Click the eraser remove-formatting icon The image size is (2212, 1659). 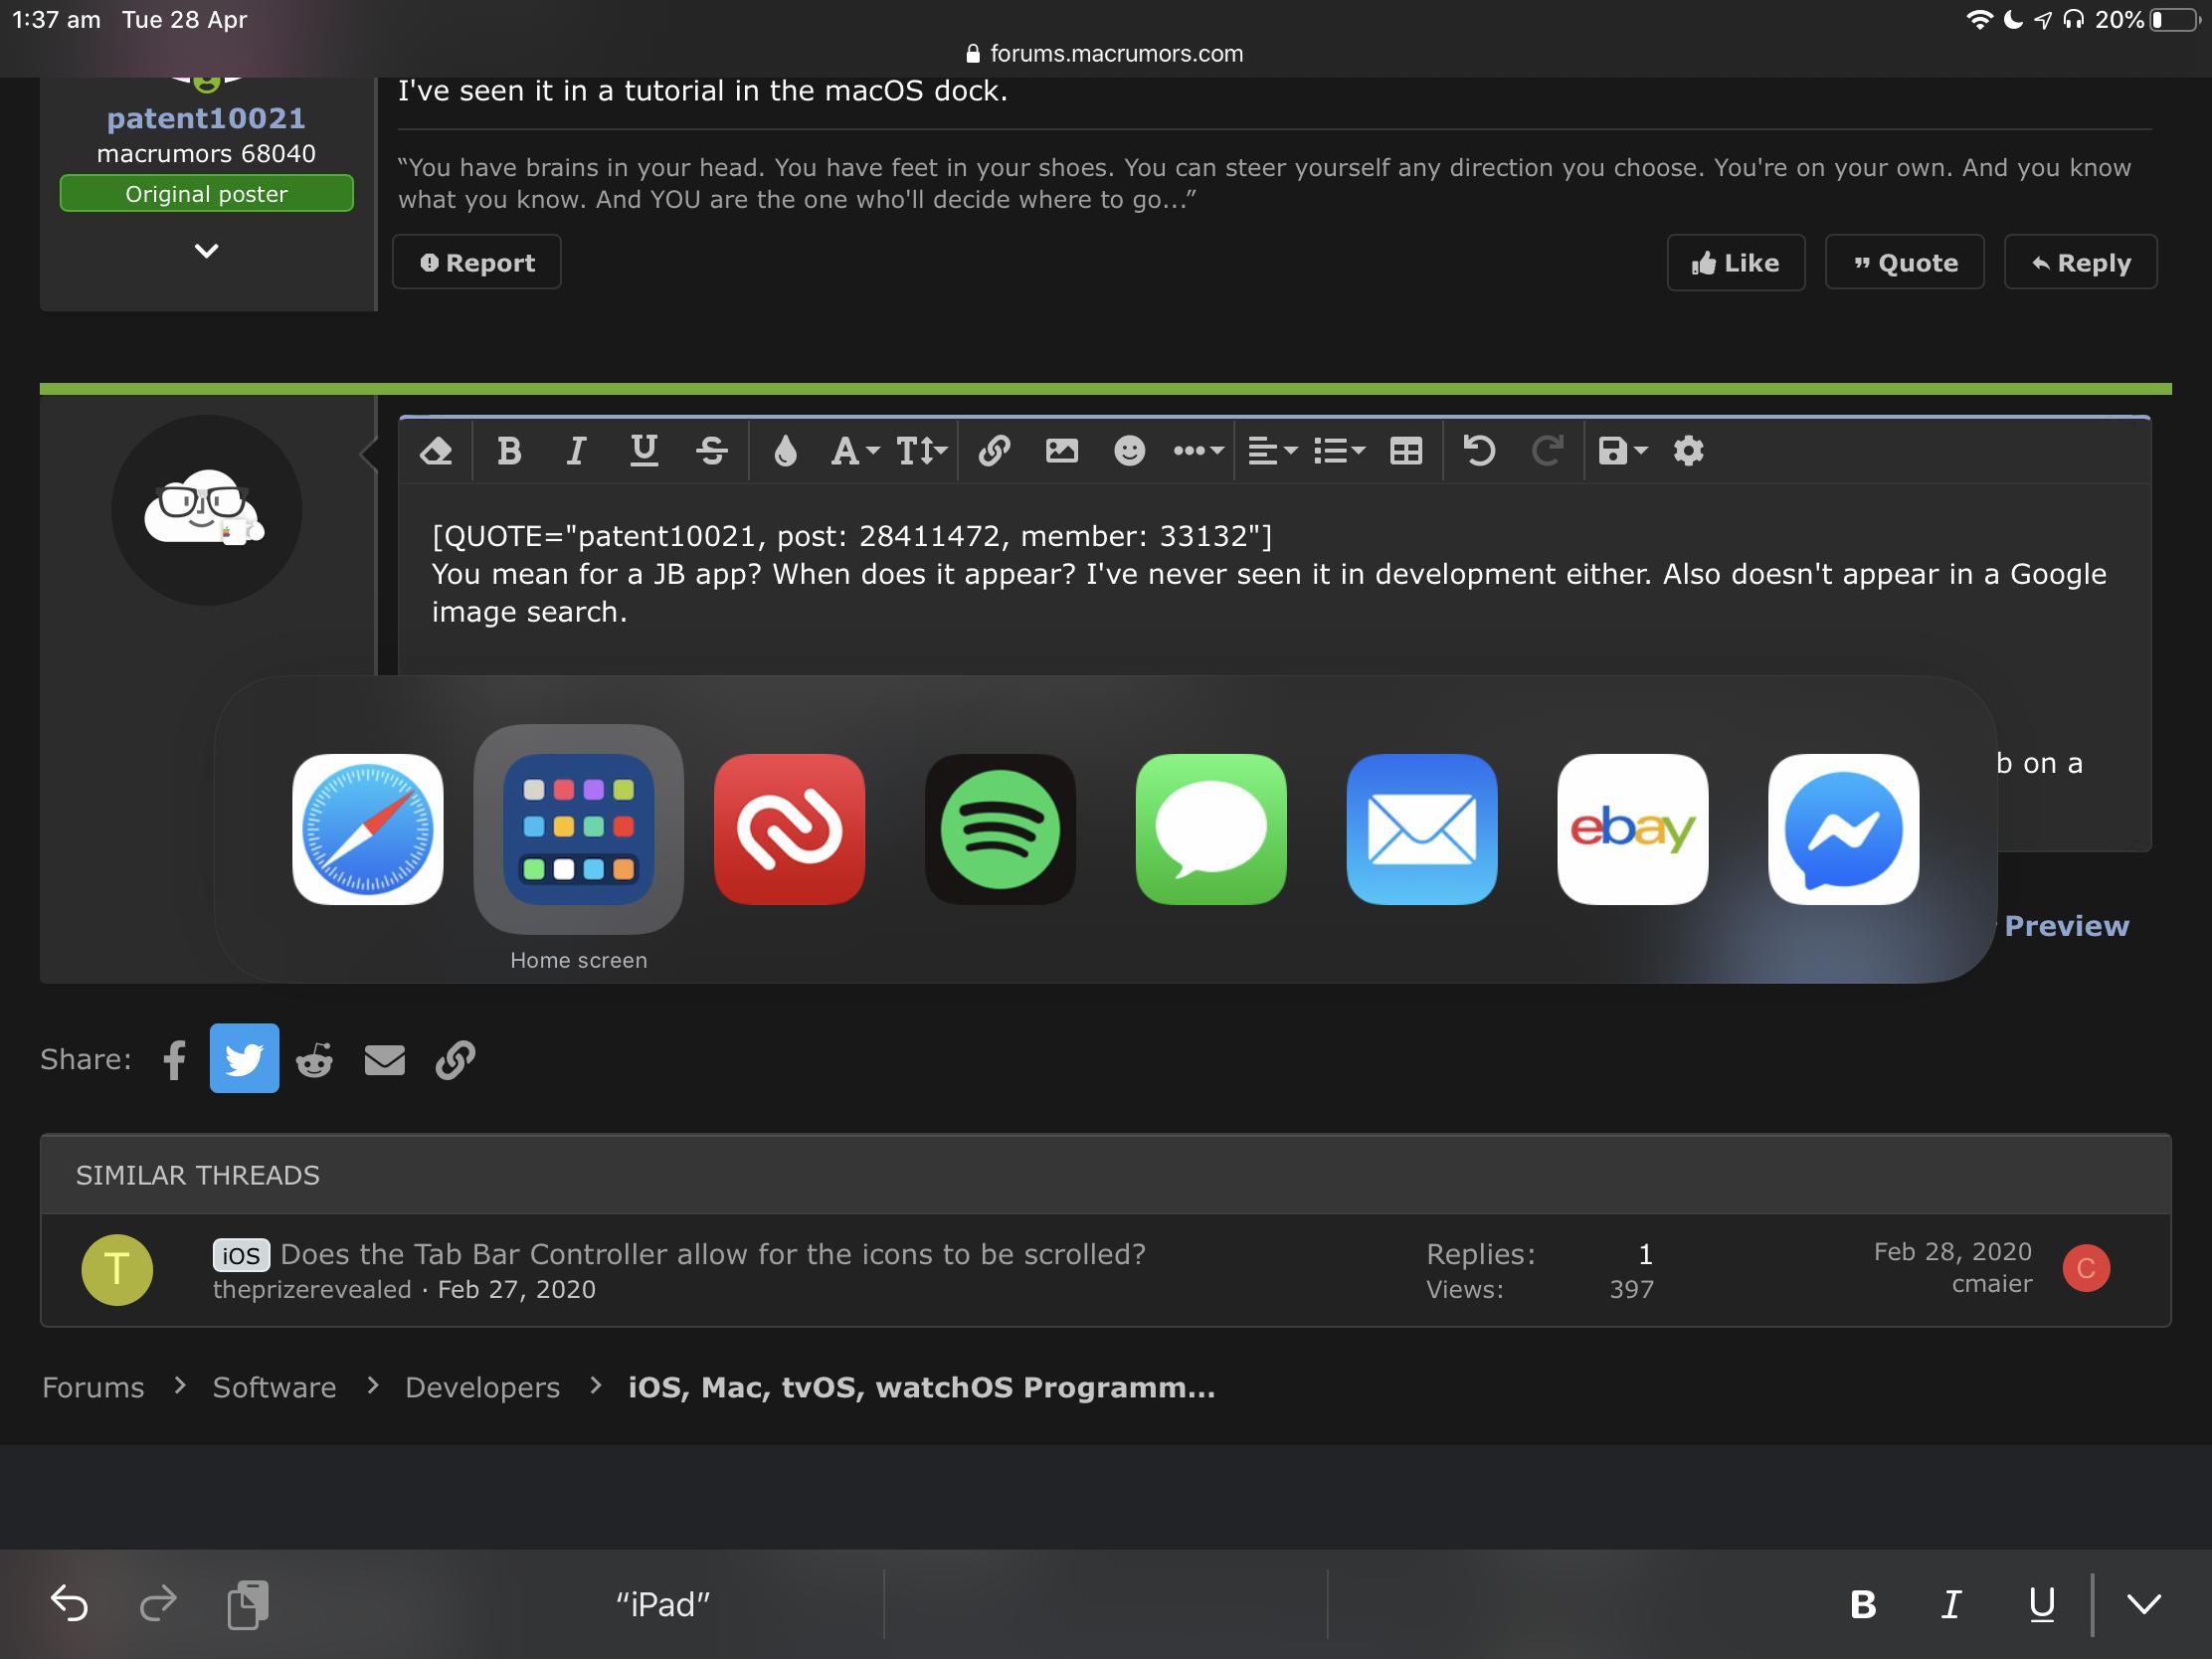[x=436, y=451]
